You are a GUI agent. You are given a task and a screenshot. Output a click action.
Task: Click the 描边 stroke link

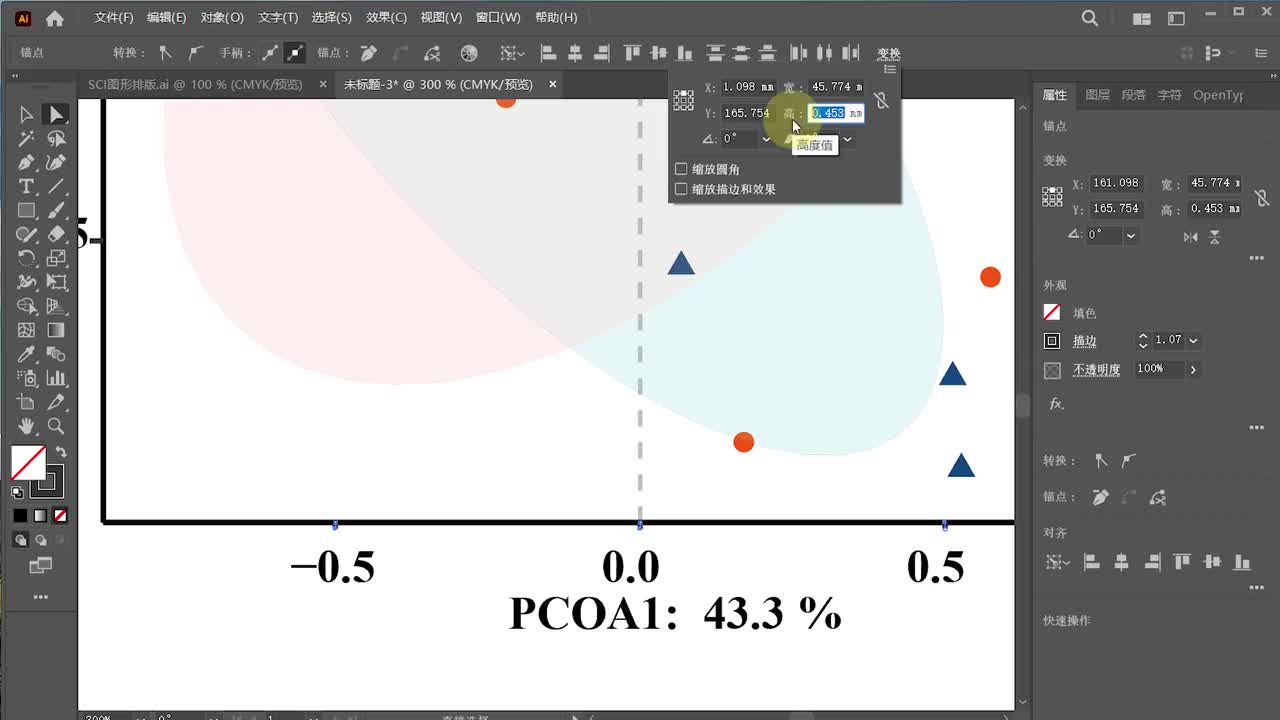click(x=1084, y=341)
